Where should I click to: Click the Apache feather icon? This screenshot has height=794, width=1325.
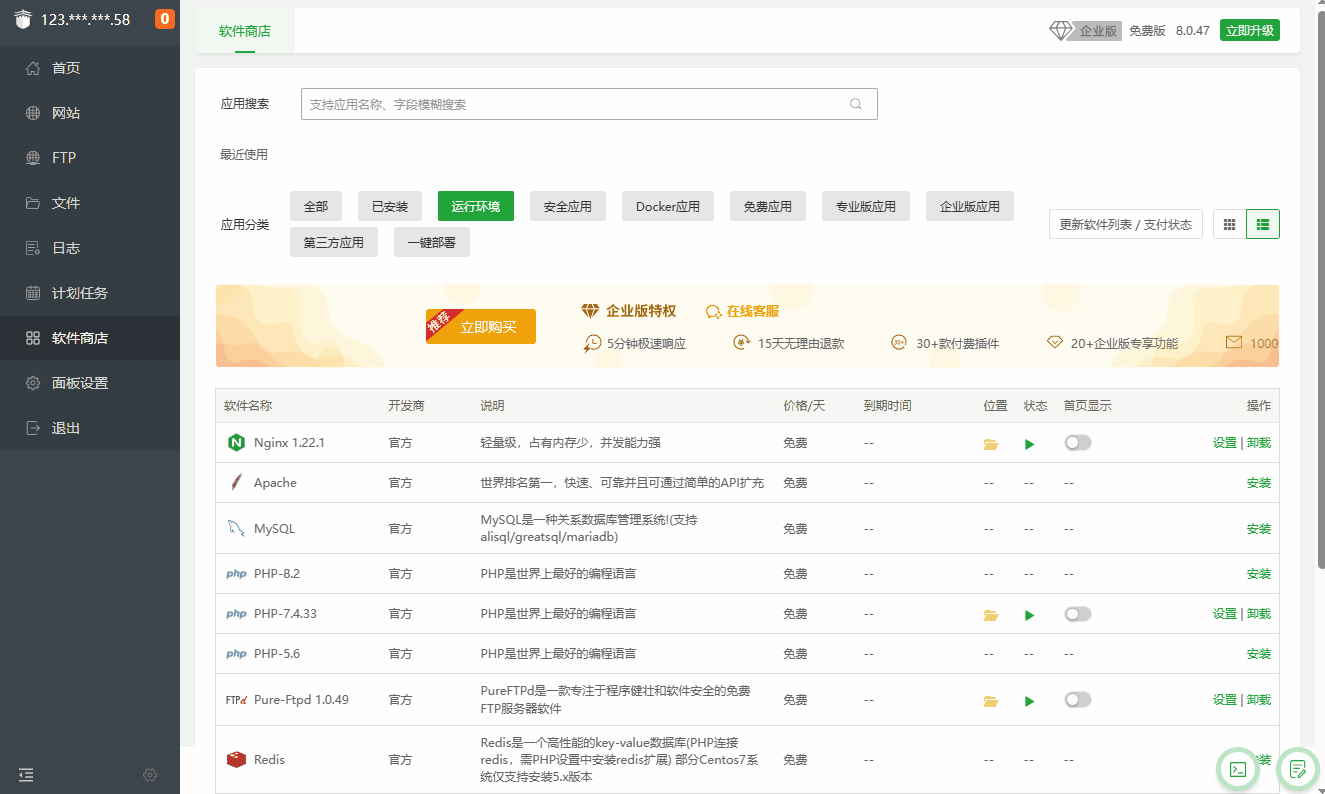[236, 482]
